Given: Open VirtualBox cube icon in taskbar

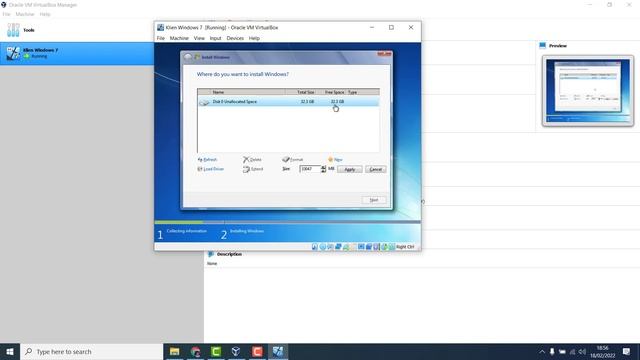Looking at the screenshot, I should pyautogui.click(x=236, y=351).
